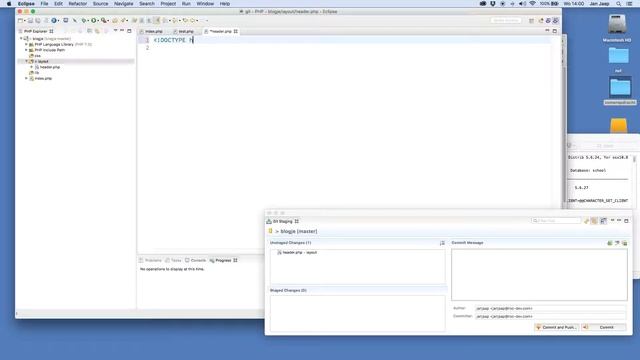Click the Commit button
This screenshot has width=640, height=360.
[604, 327]
